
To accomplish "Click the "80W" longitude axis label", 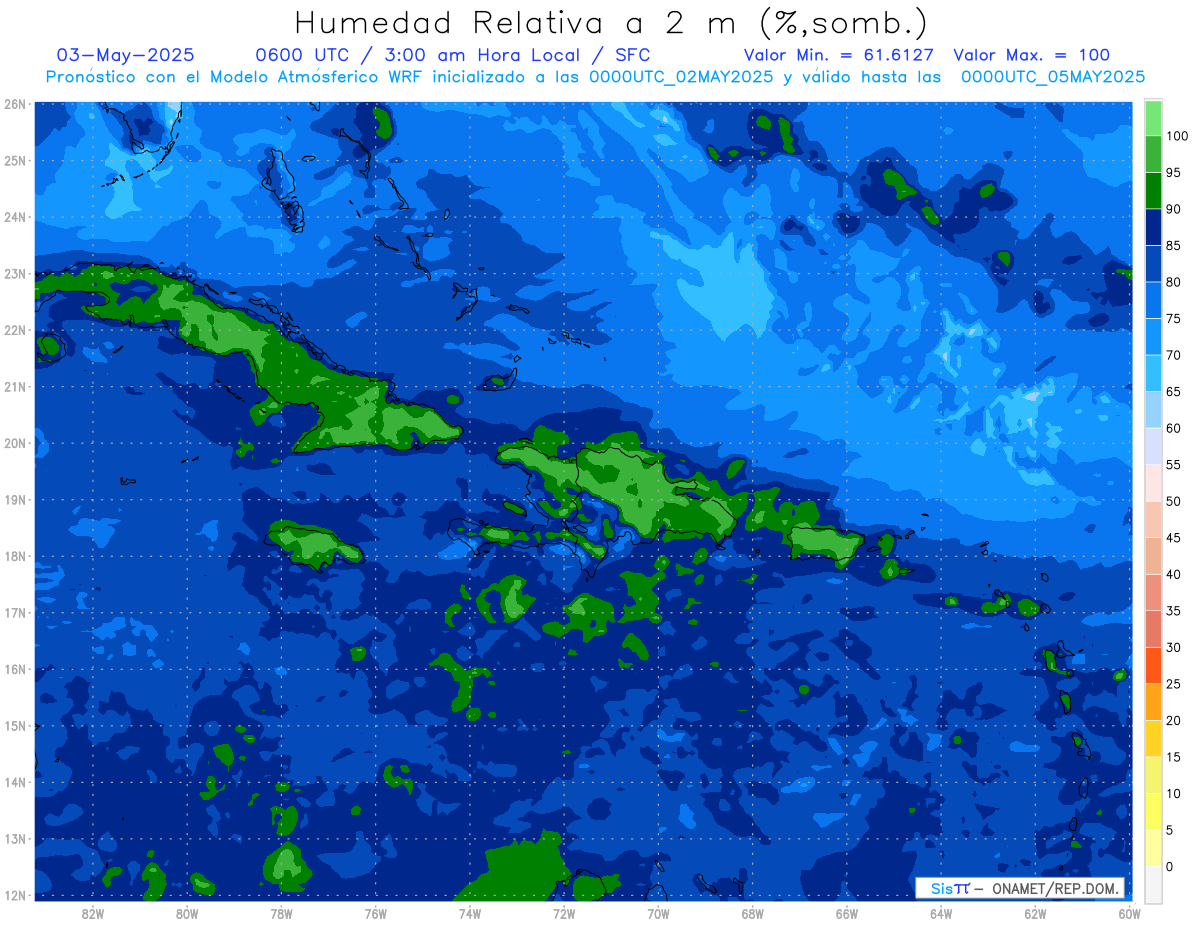I will (x=187, y=913).
